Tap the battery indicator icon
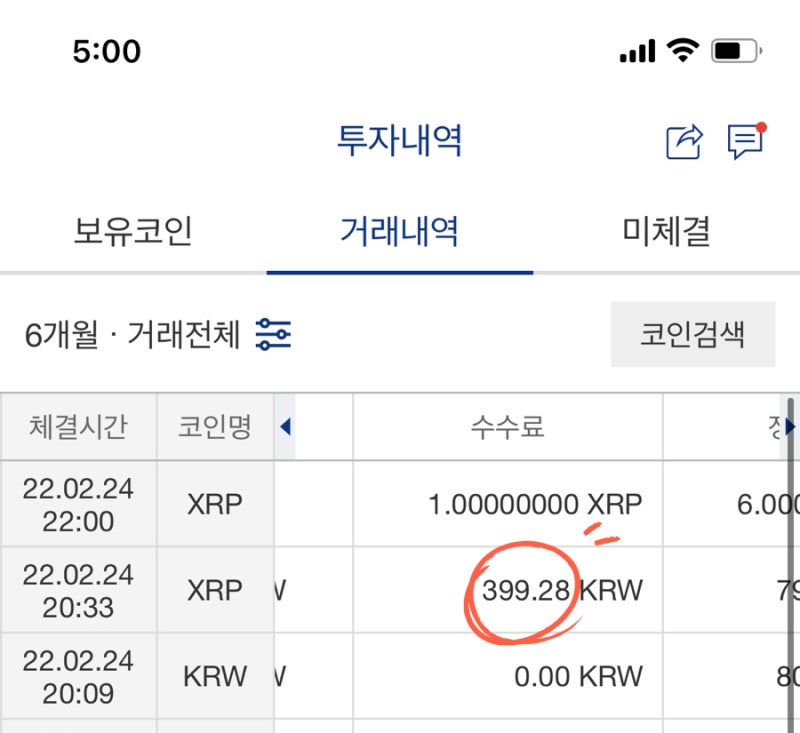 [x=737, y=51]
